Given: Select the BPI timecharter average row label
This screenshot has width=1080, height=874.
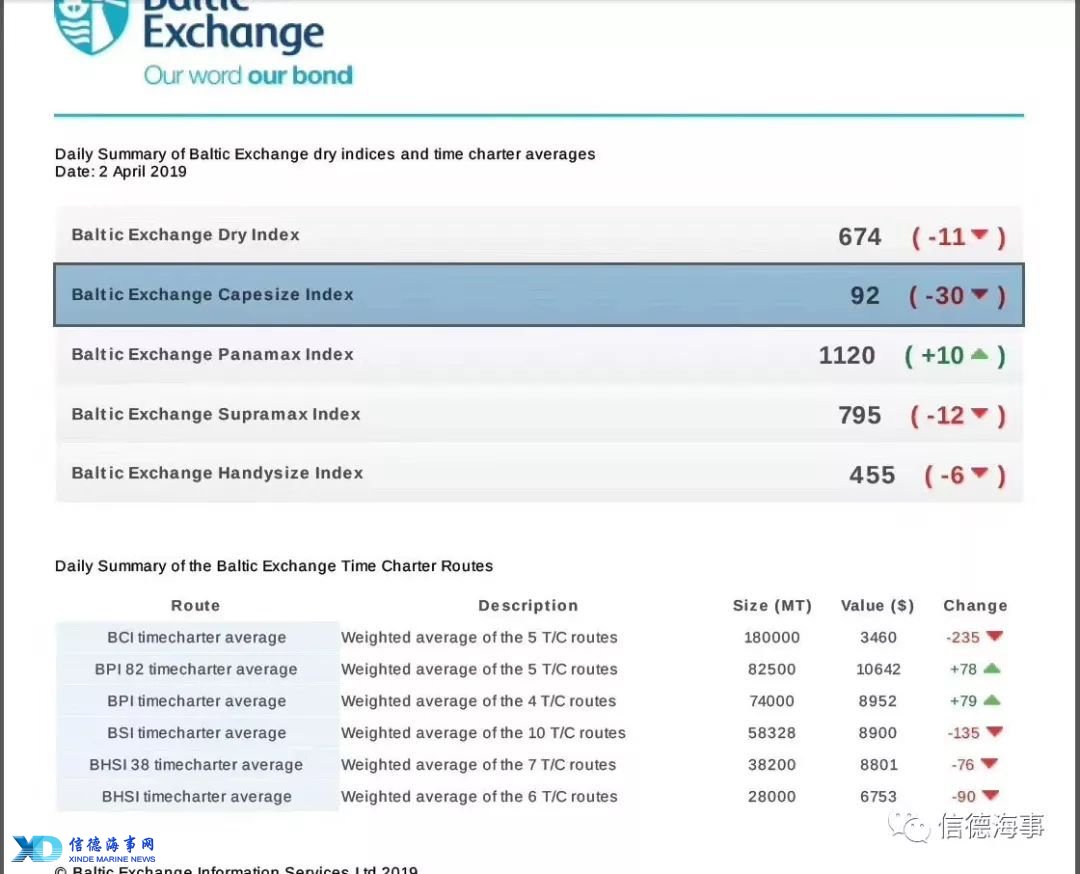Looking at the screenshot, I should [x=196, y=700].
